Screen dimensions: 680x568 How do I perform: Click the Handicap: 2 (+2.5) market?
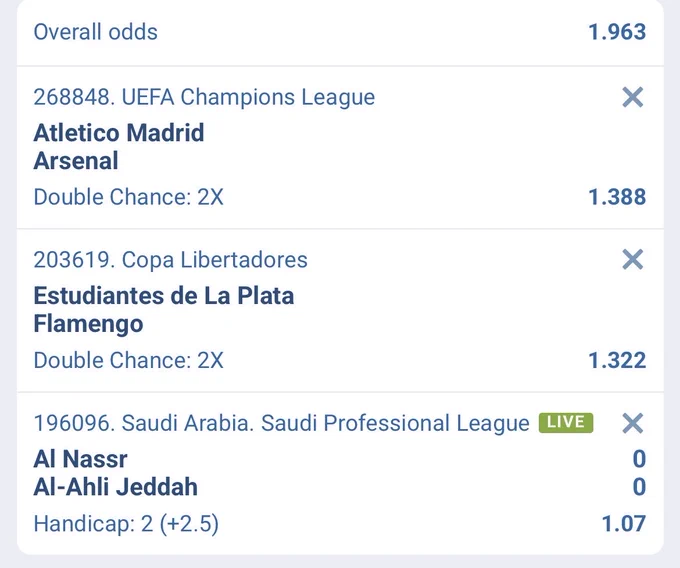click(126, 523)
